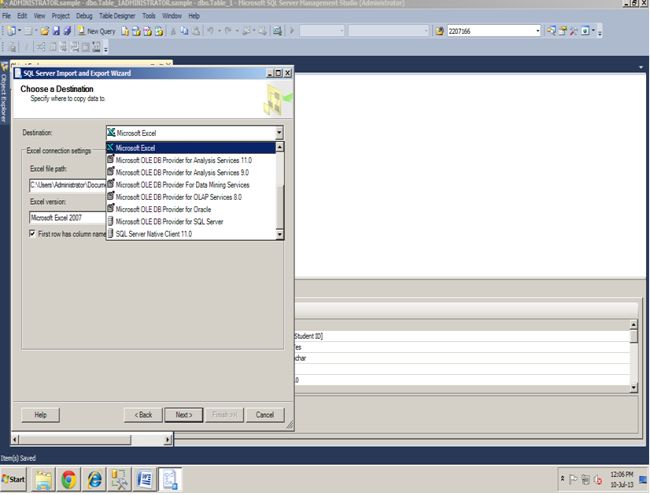Open the Edit menu
This screenshot has width=650, height=495.
click(22, 16)
